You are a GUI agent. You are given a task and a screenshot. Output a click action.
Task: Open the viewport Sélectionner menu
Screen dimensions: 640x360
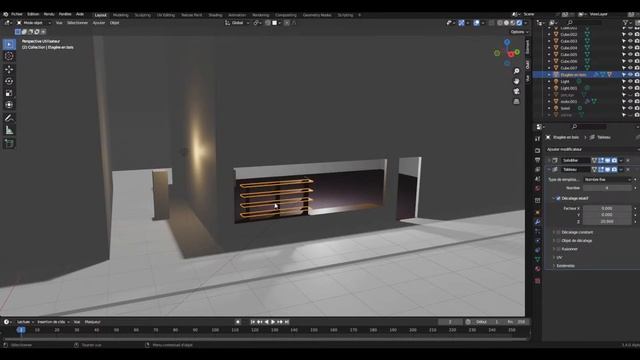point(78,23)
